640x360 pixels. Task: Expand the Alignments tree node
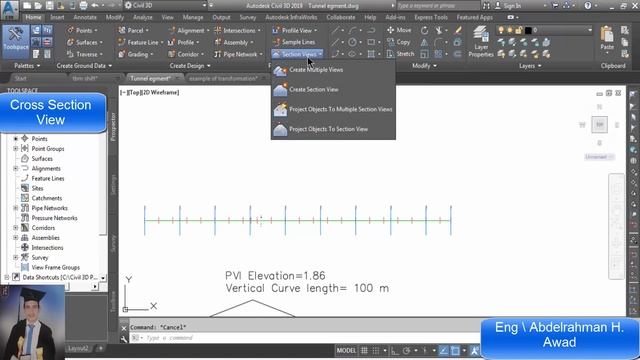tap(16, 168)
